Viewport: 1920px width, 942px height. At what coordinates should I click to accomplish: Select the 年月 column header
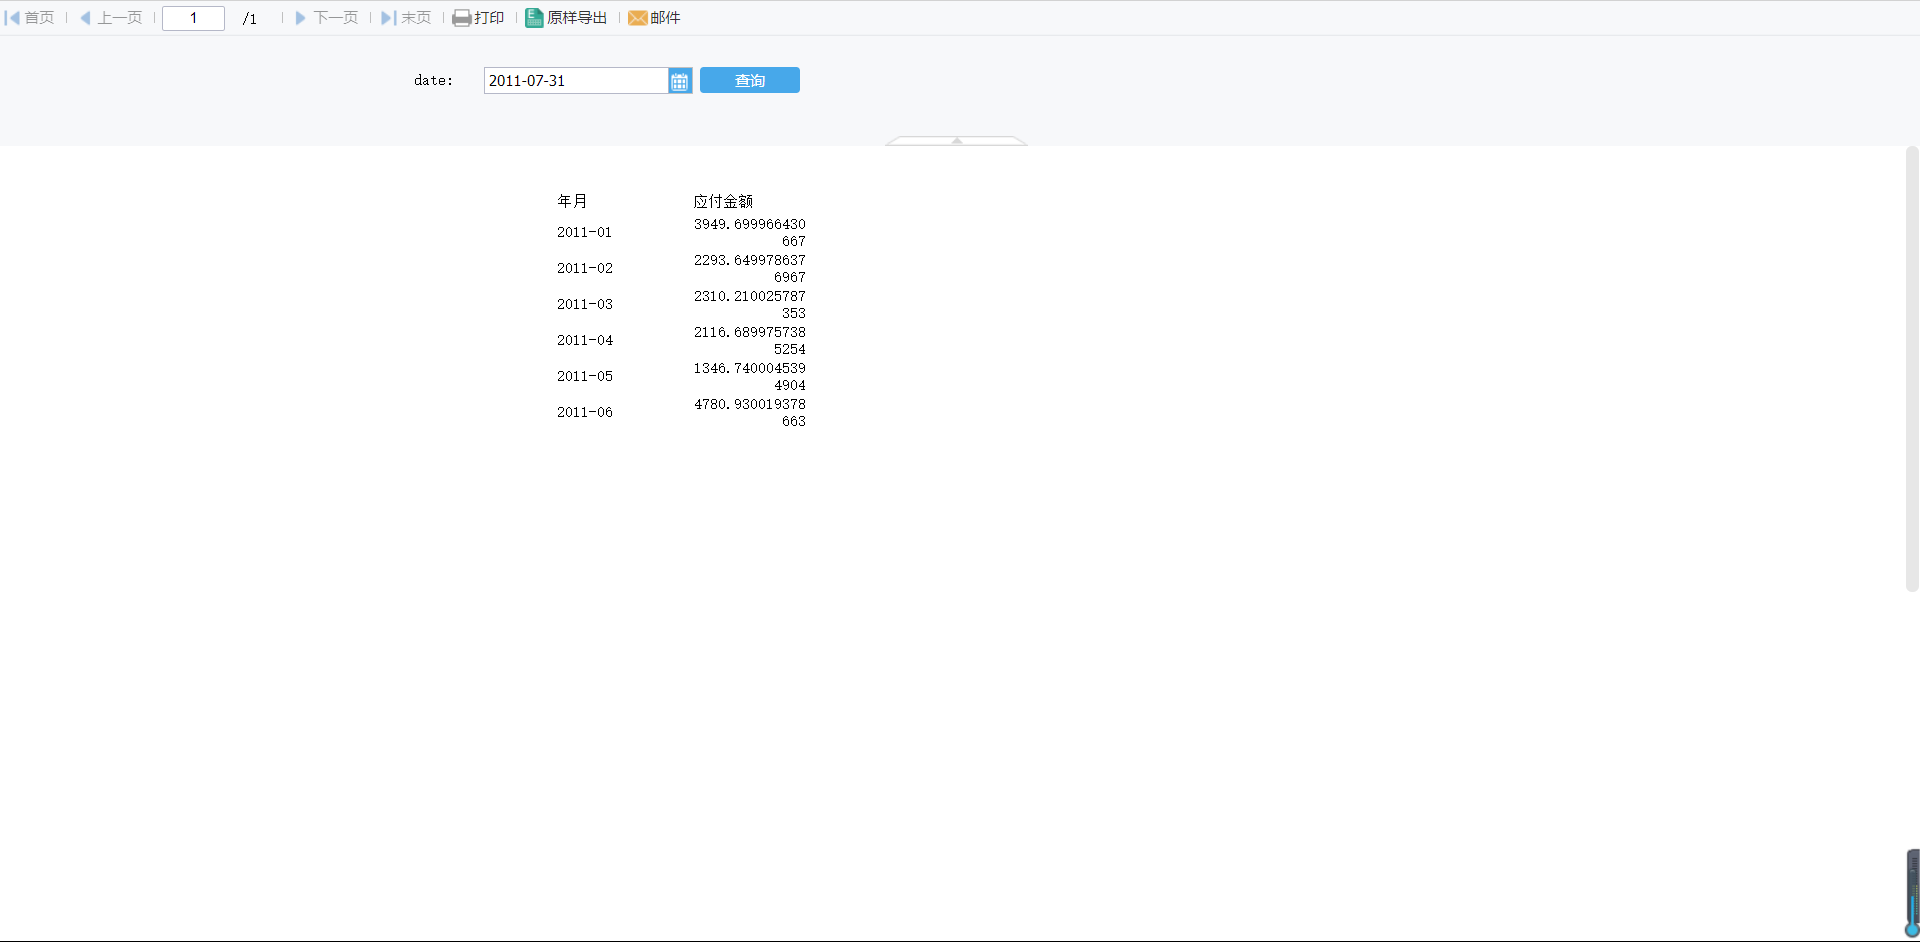(x=572, y=201)
